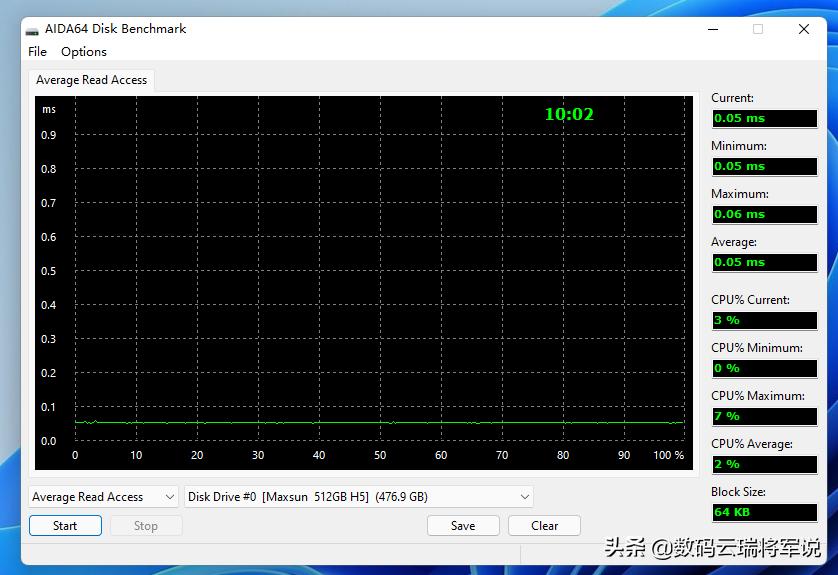The width and height of the screenshot is (838, 575).
Task: Clear the benchmark graph
Action: point(545,526)
